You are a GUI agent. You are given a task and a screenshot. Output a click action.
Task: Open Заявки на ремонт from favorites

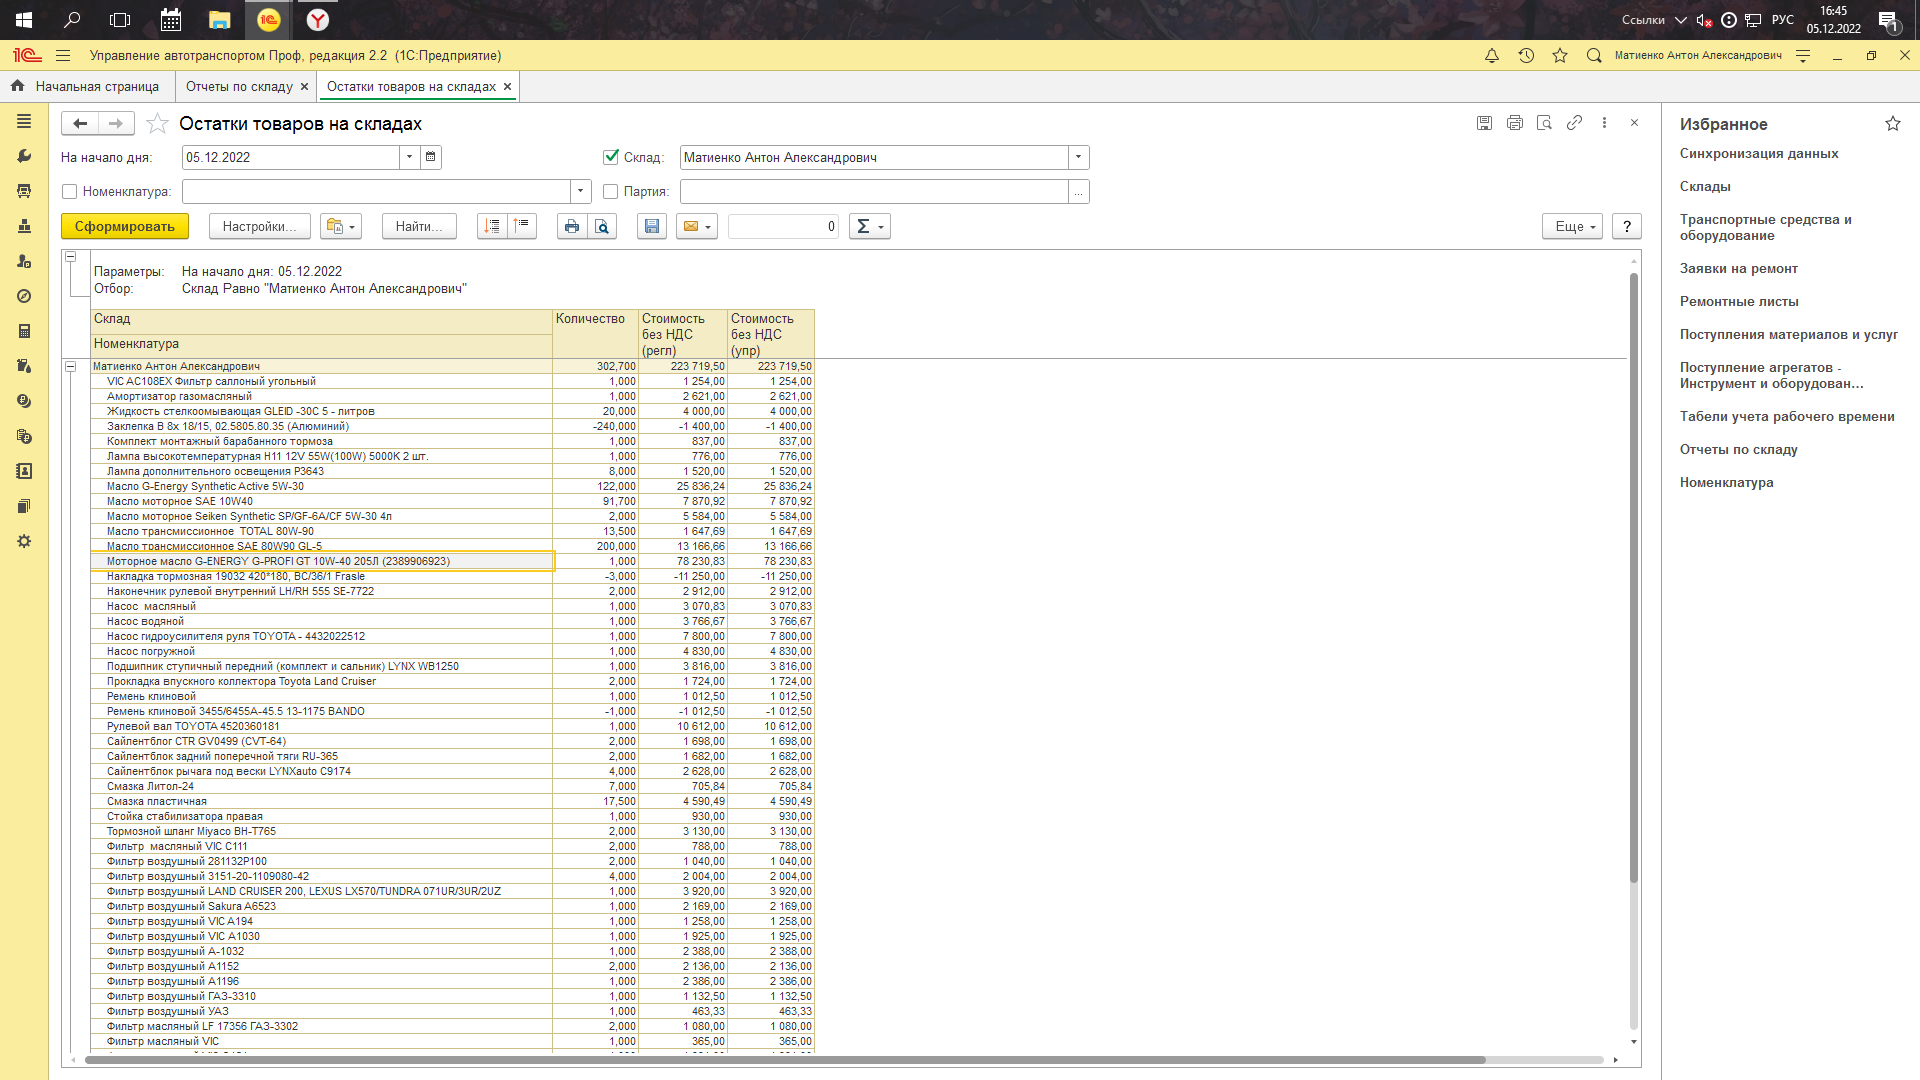[x=1739, y=268]
